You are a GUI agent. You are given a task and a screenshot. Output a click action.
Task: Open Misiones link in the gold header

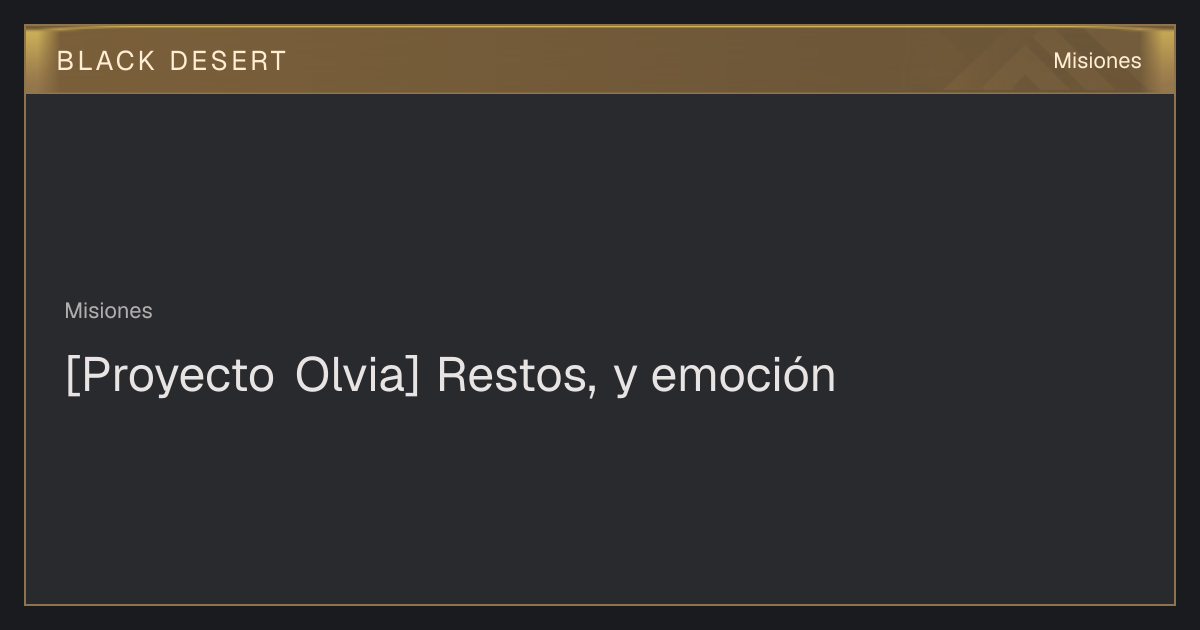(1097, 61)
